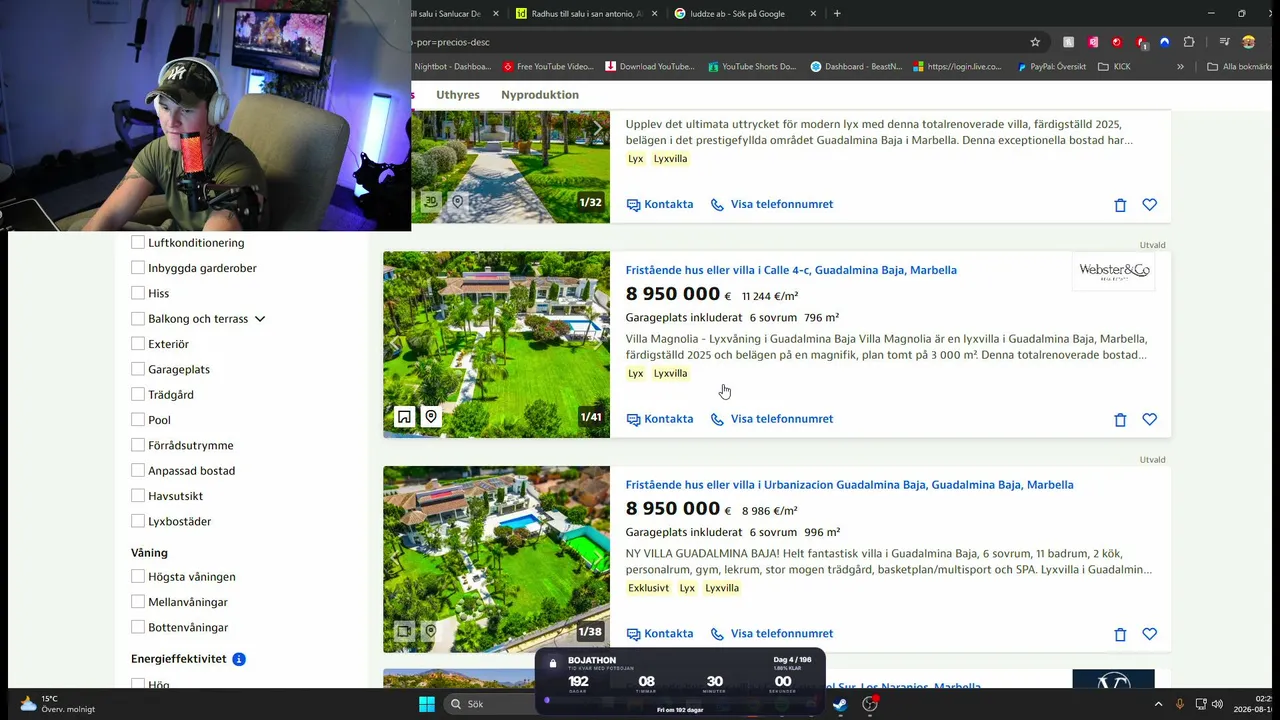Open the Urbanizacion Guadalmina Baja villa listing title

(x=850, y=485)
